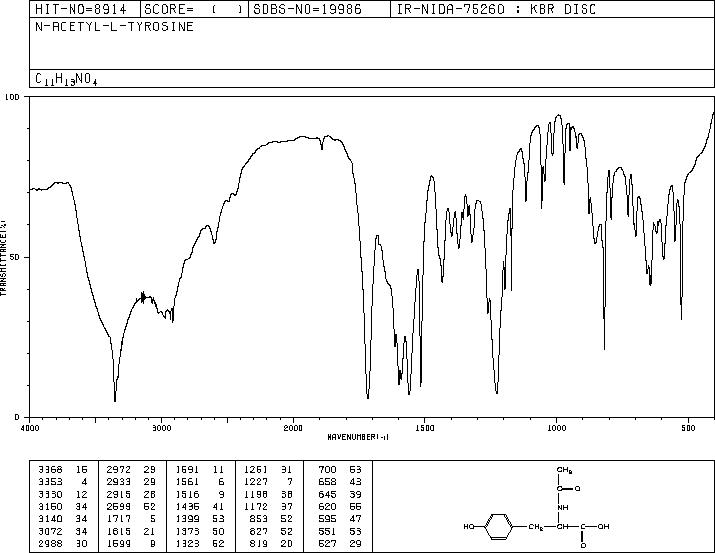
Task: Click the NH label in structure diagram
Action: 563,507
